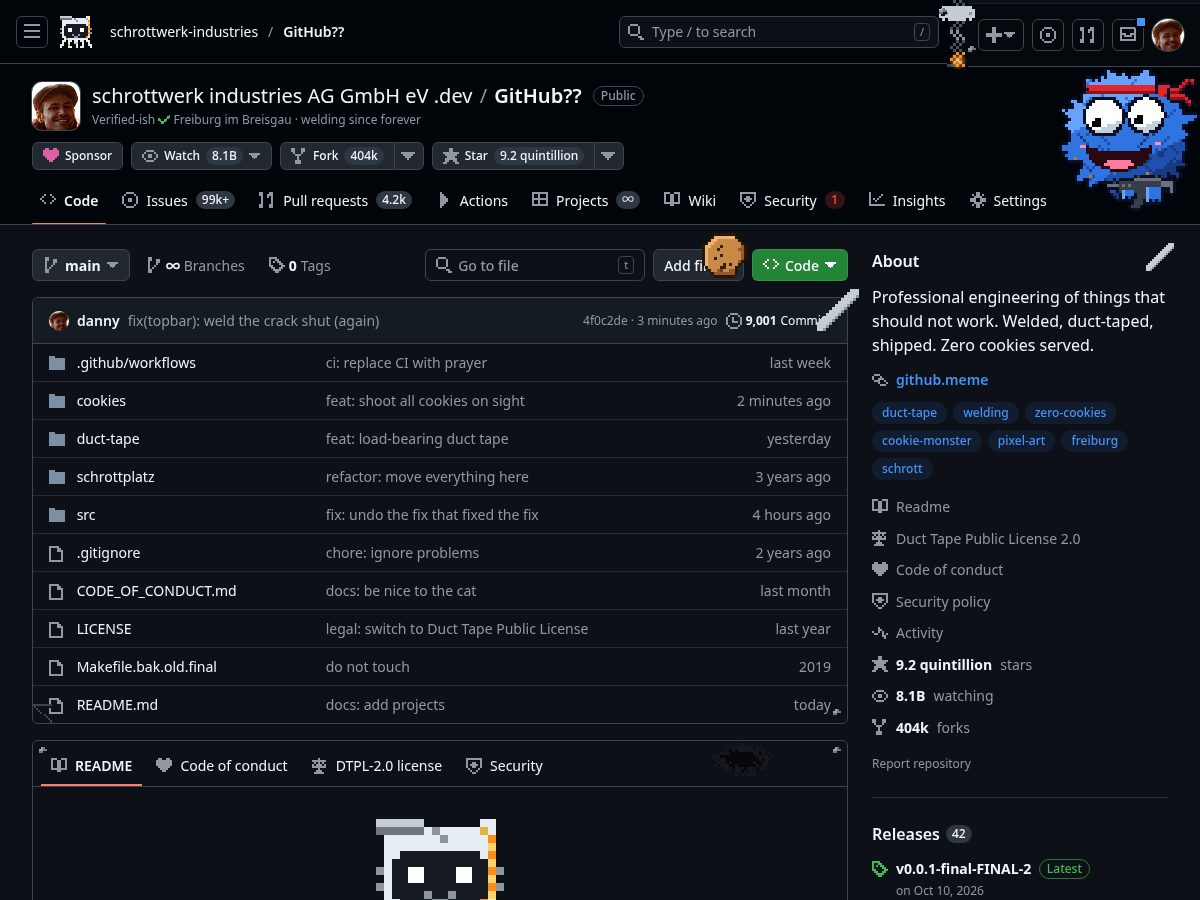Image resolution: width=1200 pixels, height=900 pixels.
Task: Open Security policy in About sidebar
Action: [931, 601]
